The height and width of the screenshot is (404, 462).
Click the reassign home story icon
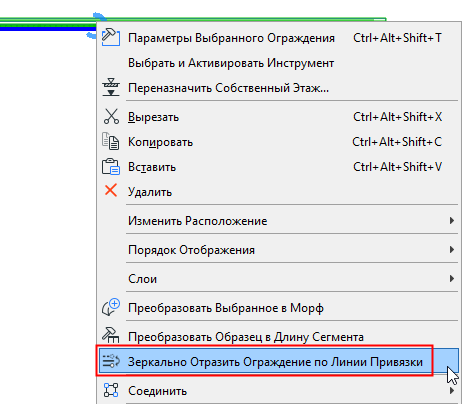point(111,87)
